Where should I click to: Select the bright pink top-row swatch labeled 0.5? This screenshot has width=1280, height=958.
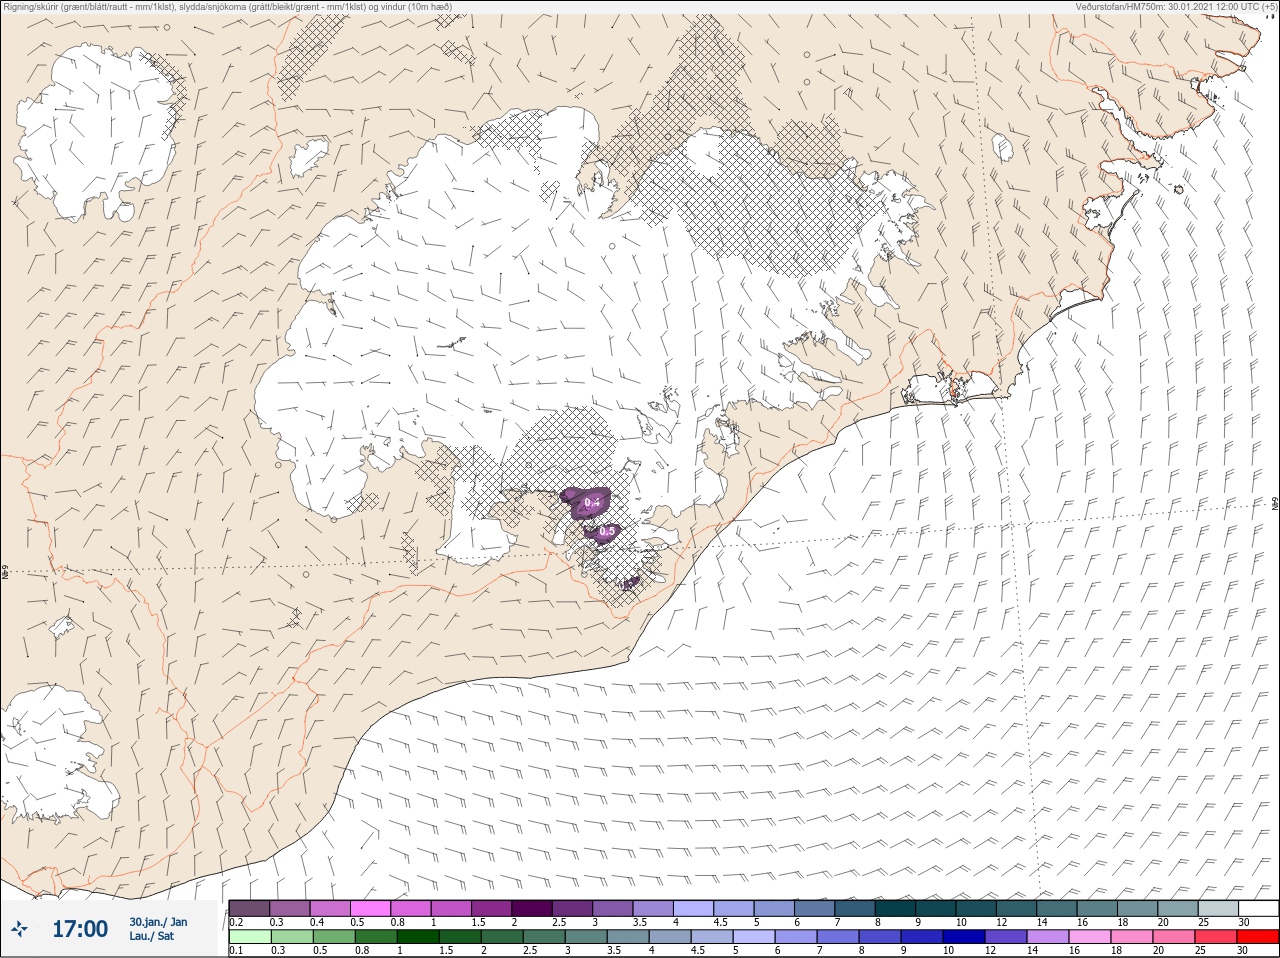point(371,908)
